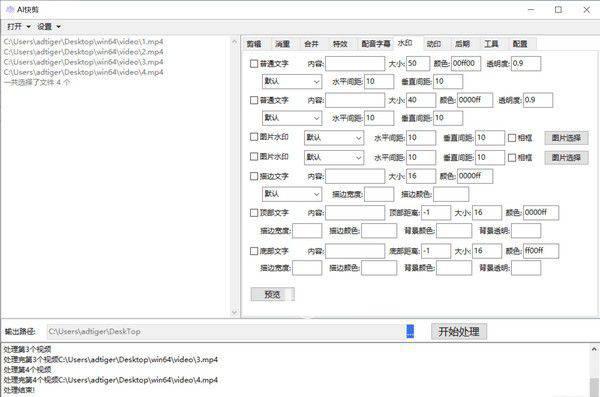Open the 打开 menu
Screen dimensions: 600x397
tap(19, 26)
